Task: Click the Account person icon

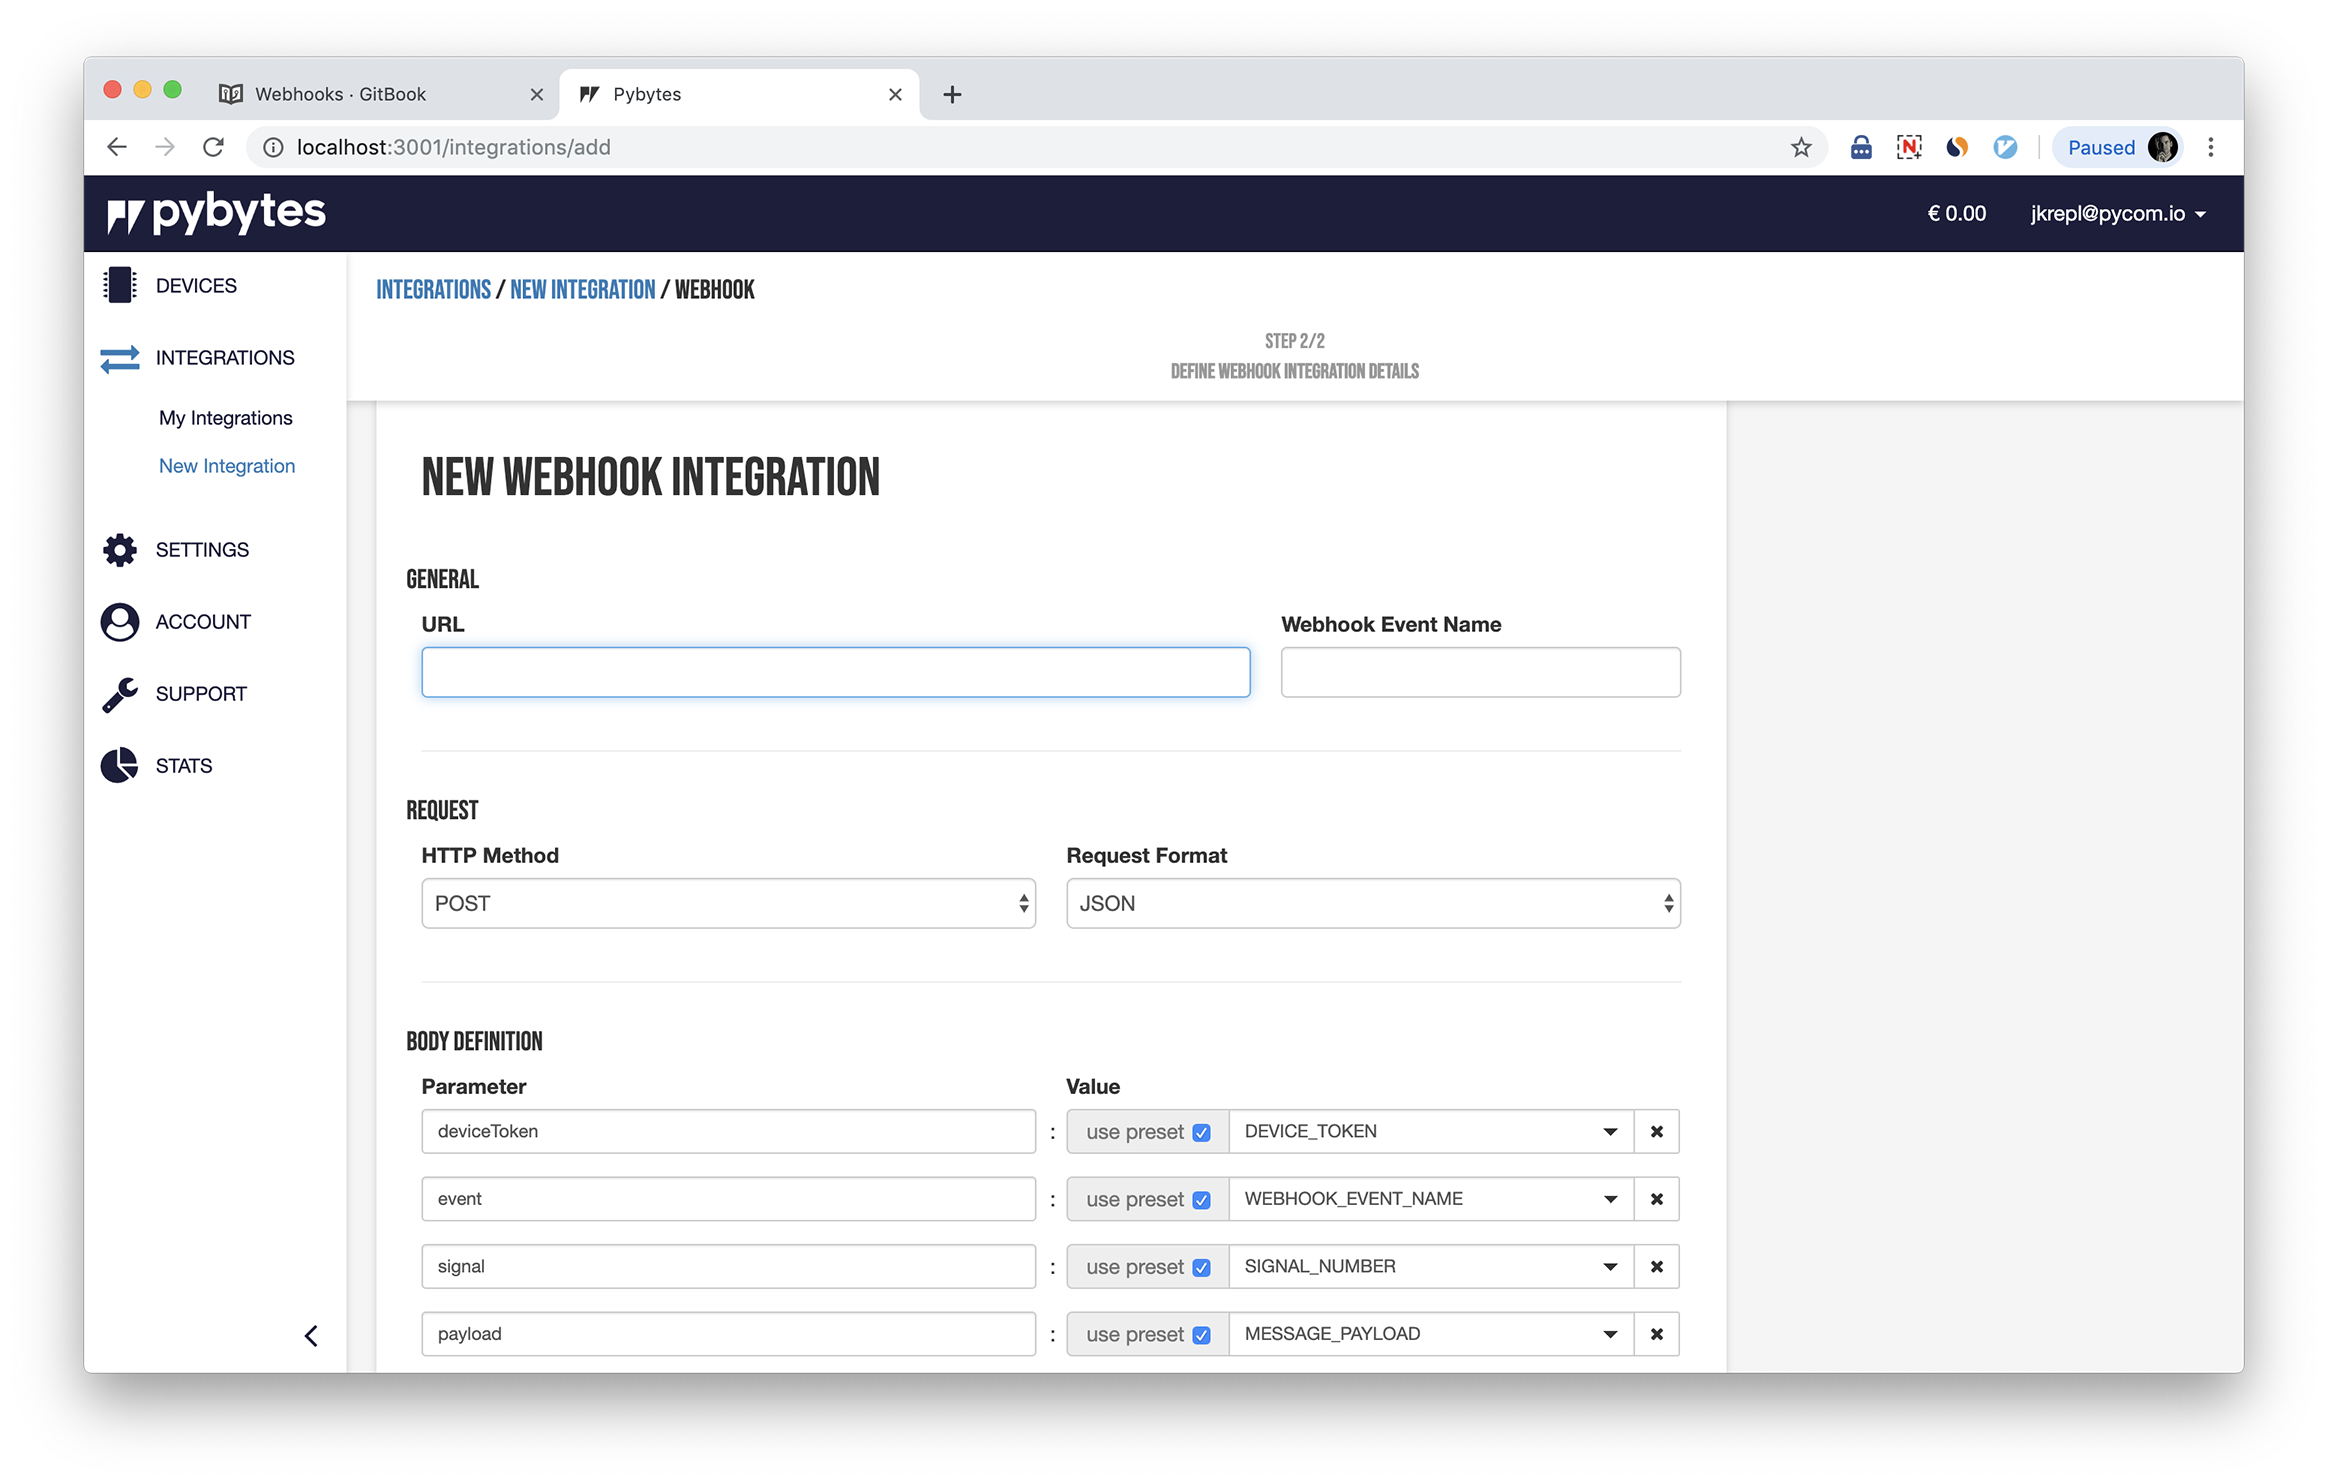Action: 119,622
